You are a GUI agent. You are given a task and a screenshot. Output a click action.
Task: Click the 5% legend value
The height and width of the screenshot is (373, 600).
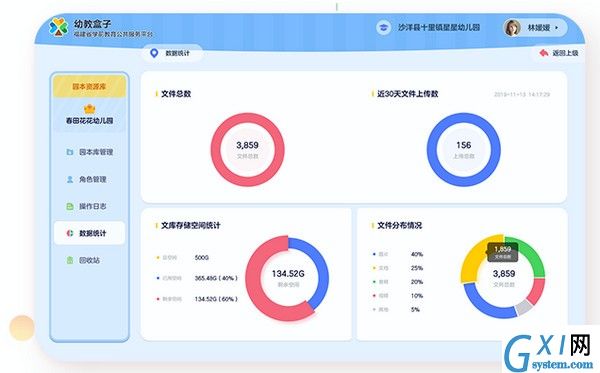click(x=416, y=309)
